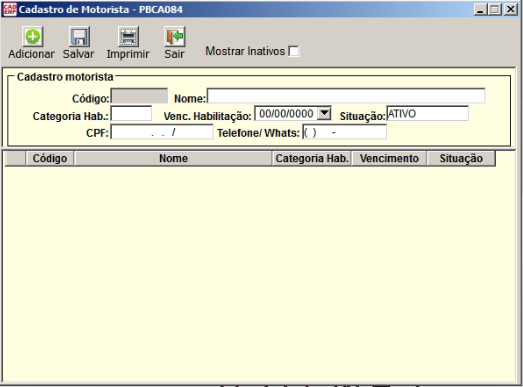Exit via the Sair door icon
This screenshot has height=387, width=523.
[x=174, y=36]
